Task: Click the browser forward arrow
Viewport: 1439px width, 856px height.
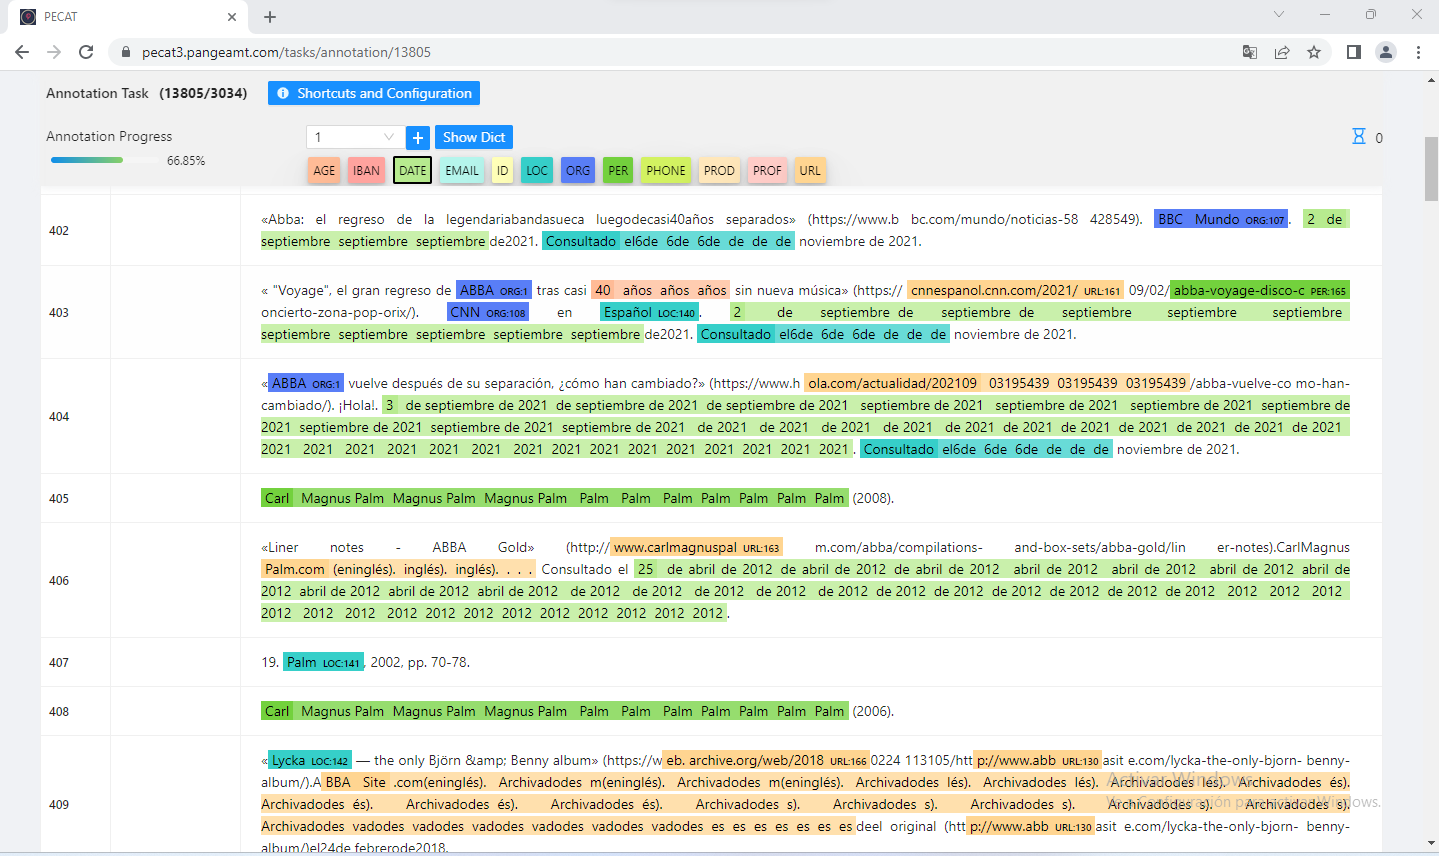Action: point(54,52)
